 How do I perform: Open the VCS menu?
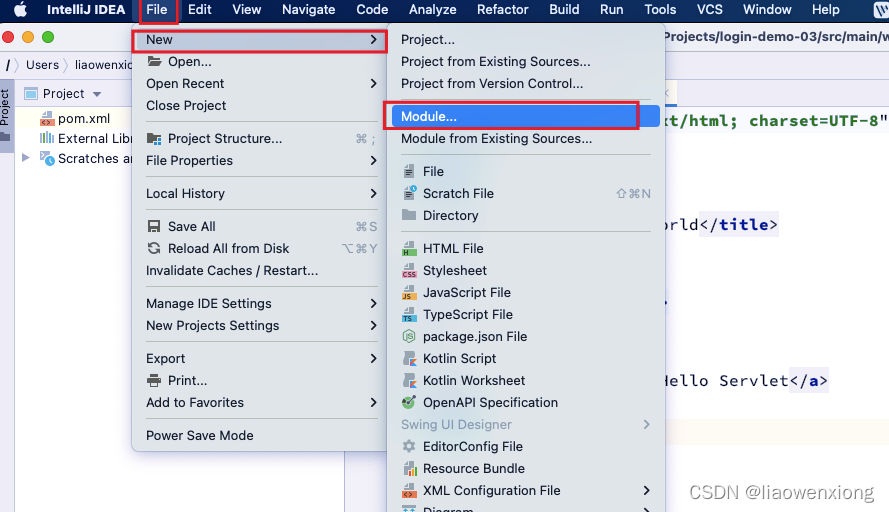pyautogui.click(x=709, y=10)
